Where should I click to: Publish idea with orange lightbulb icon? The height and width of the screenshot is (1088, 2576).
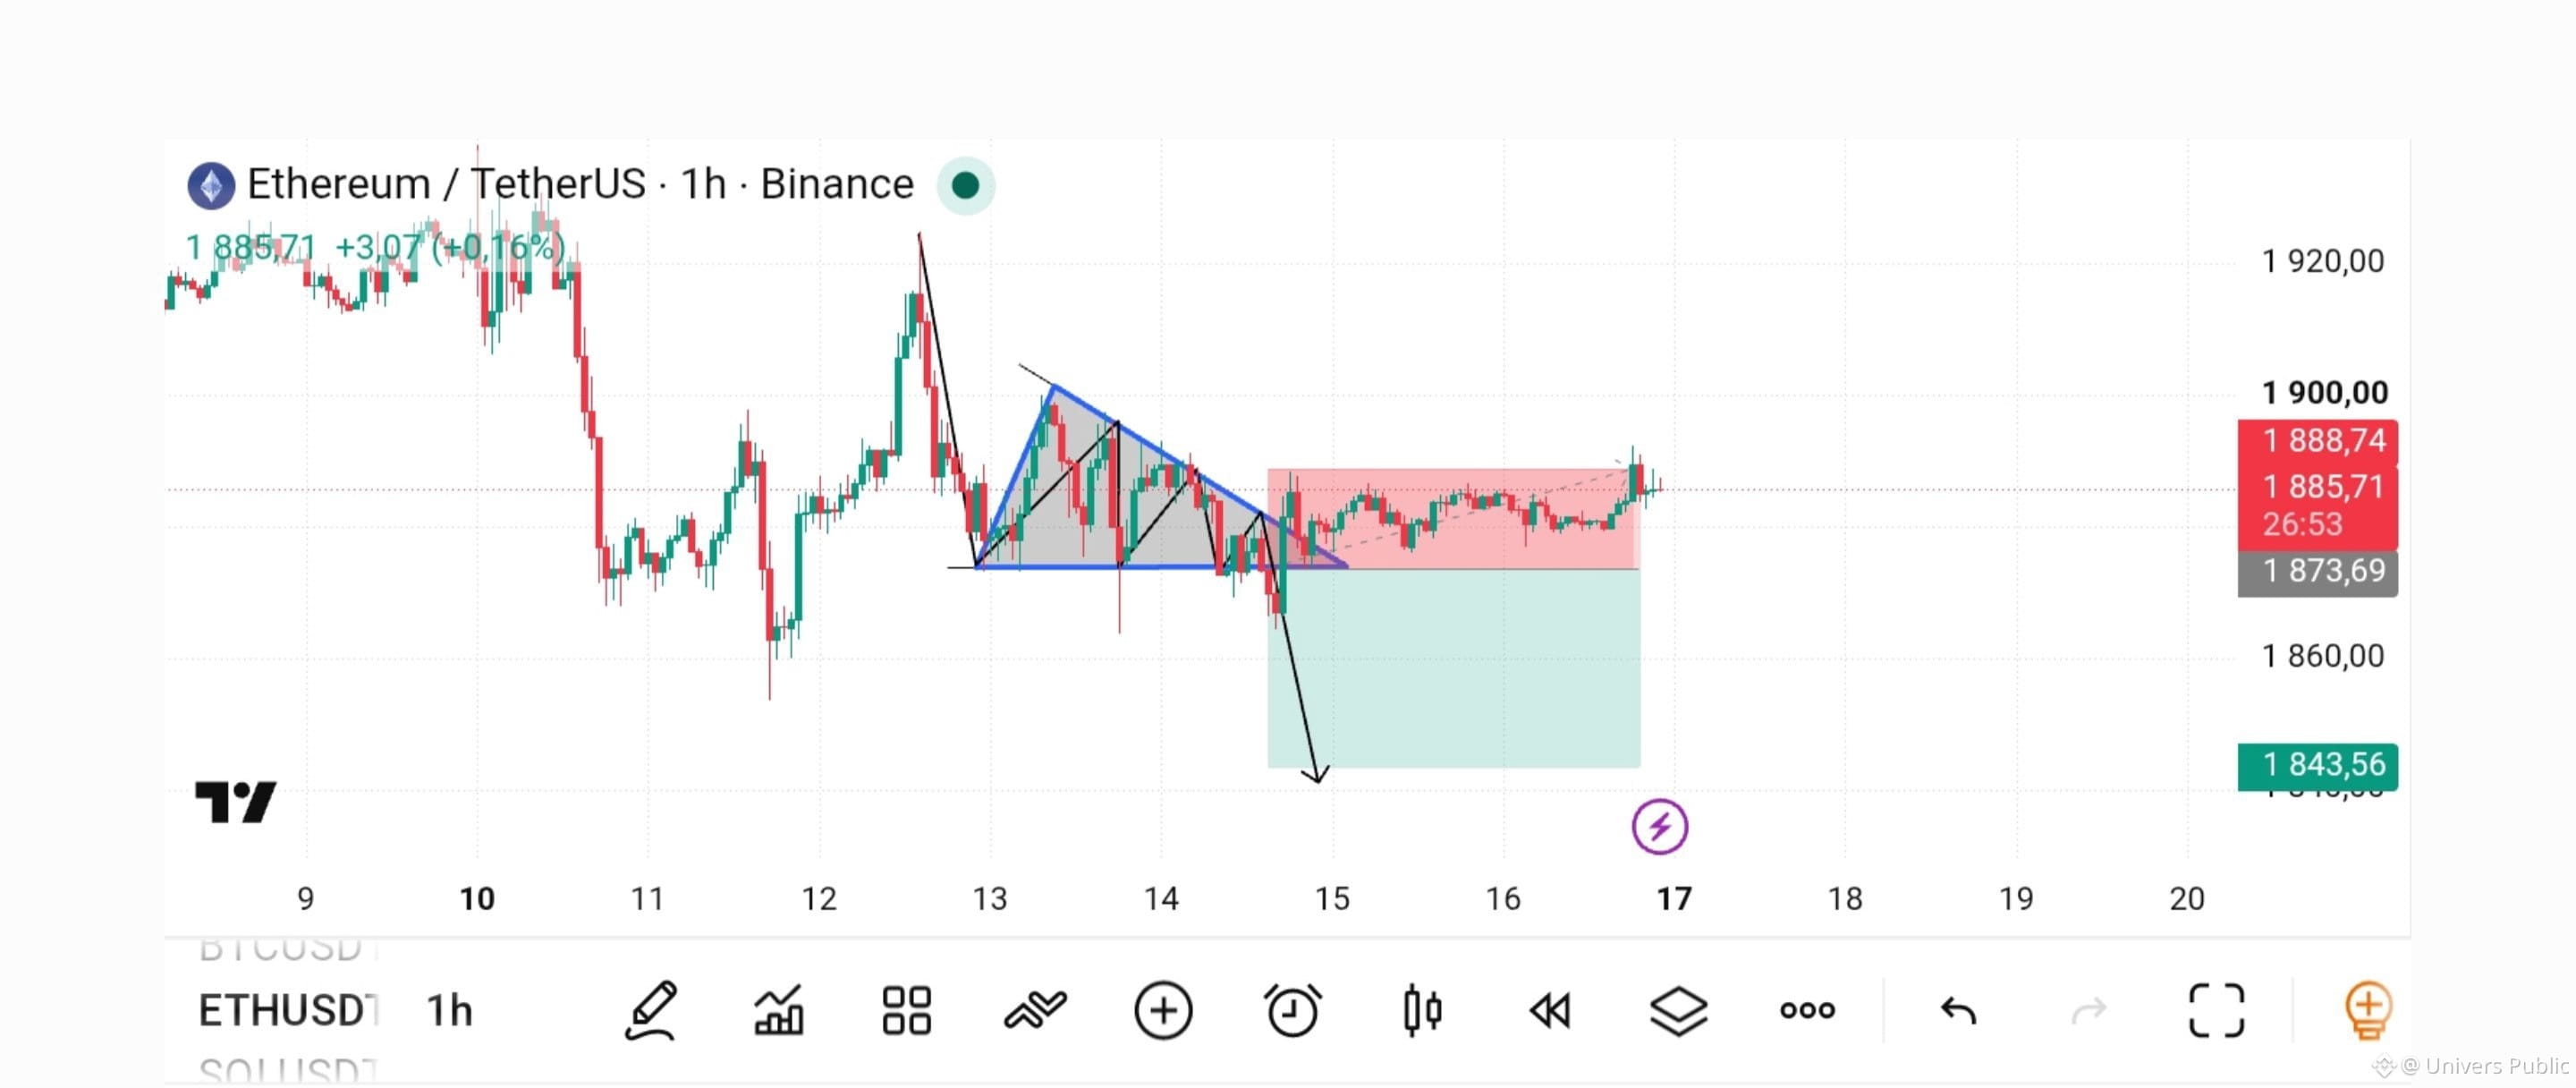pyautogui.click(x=2367, y=1010)
